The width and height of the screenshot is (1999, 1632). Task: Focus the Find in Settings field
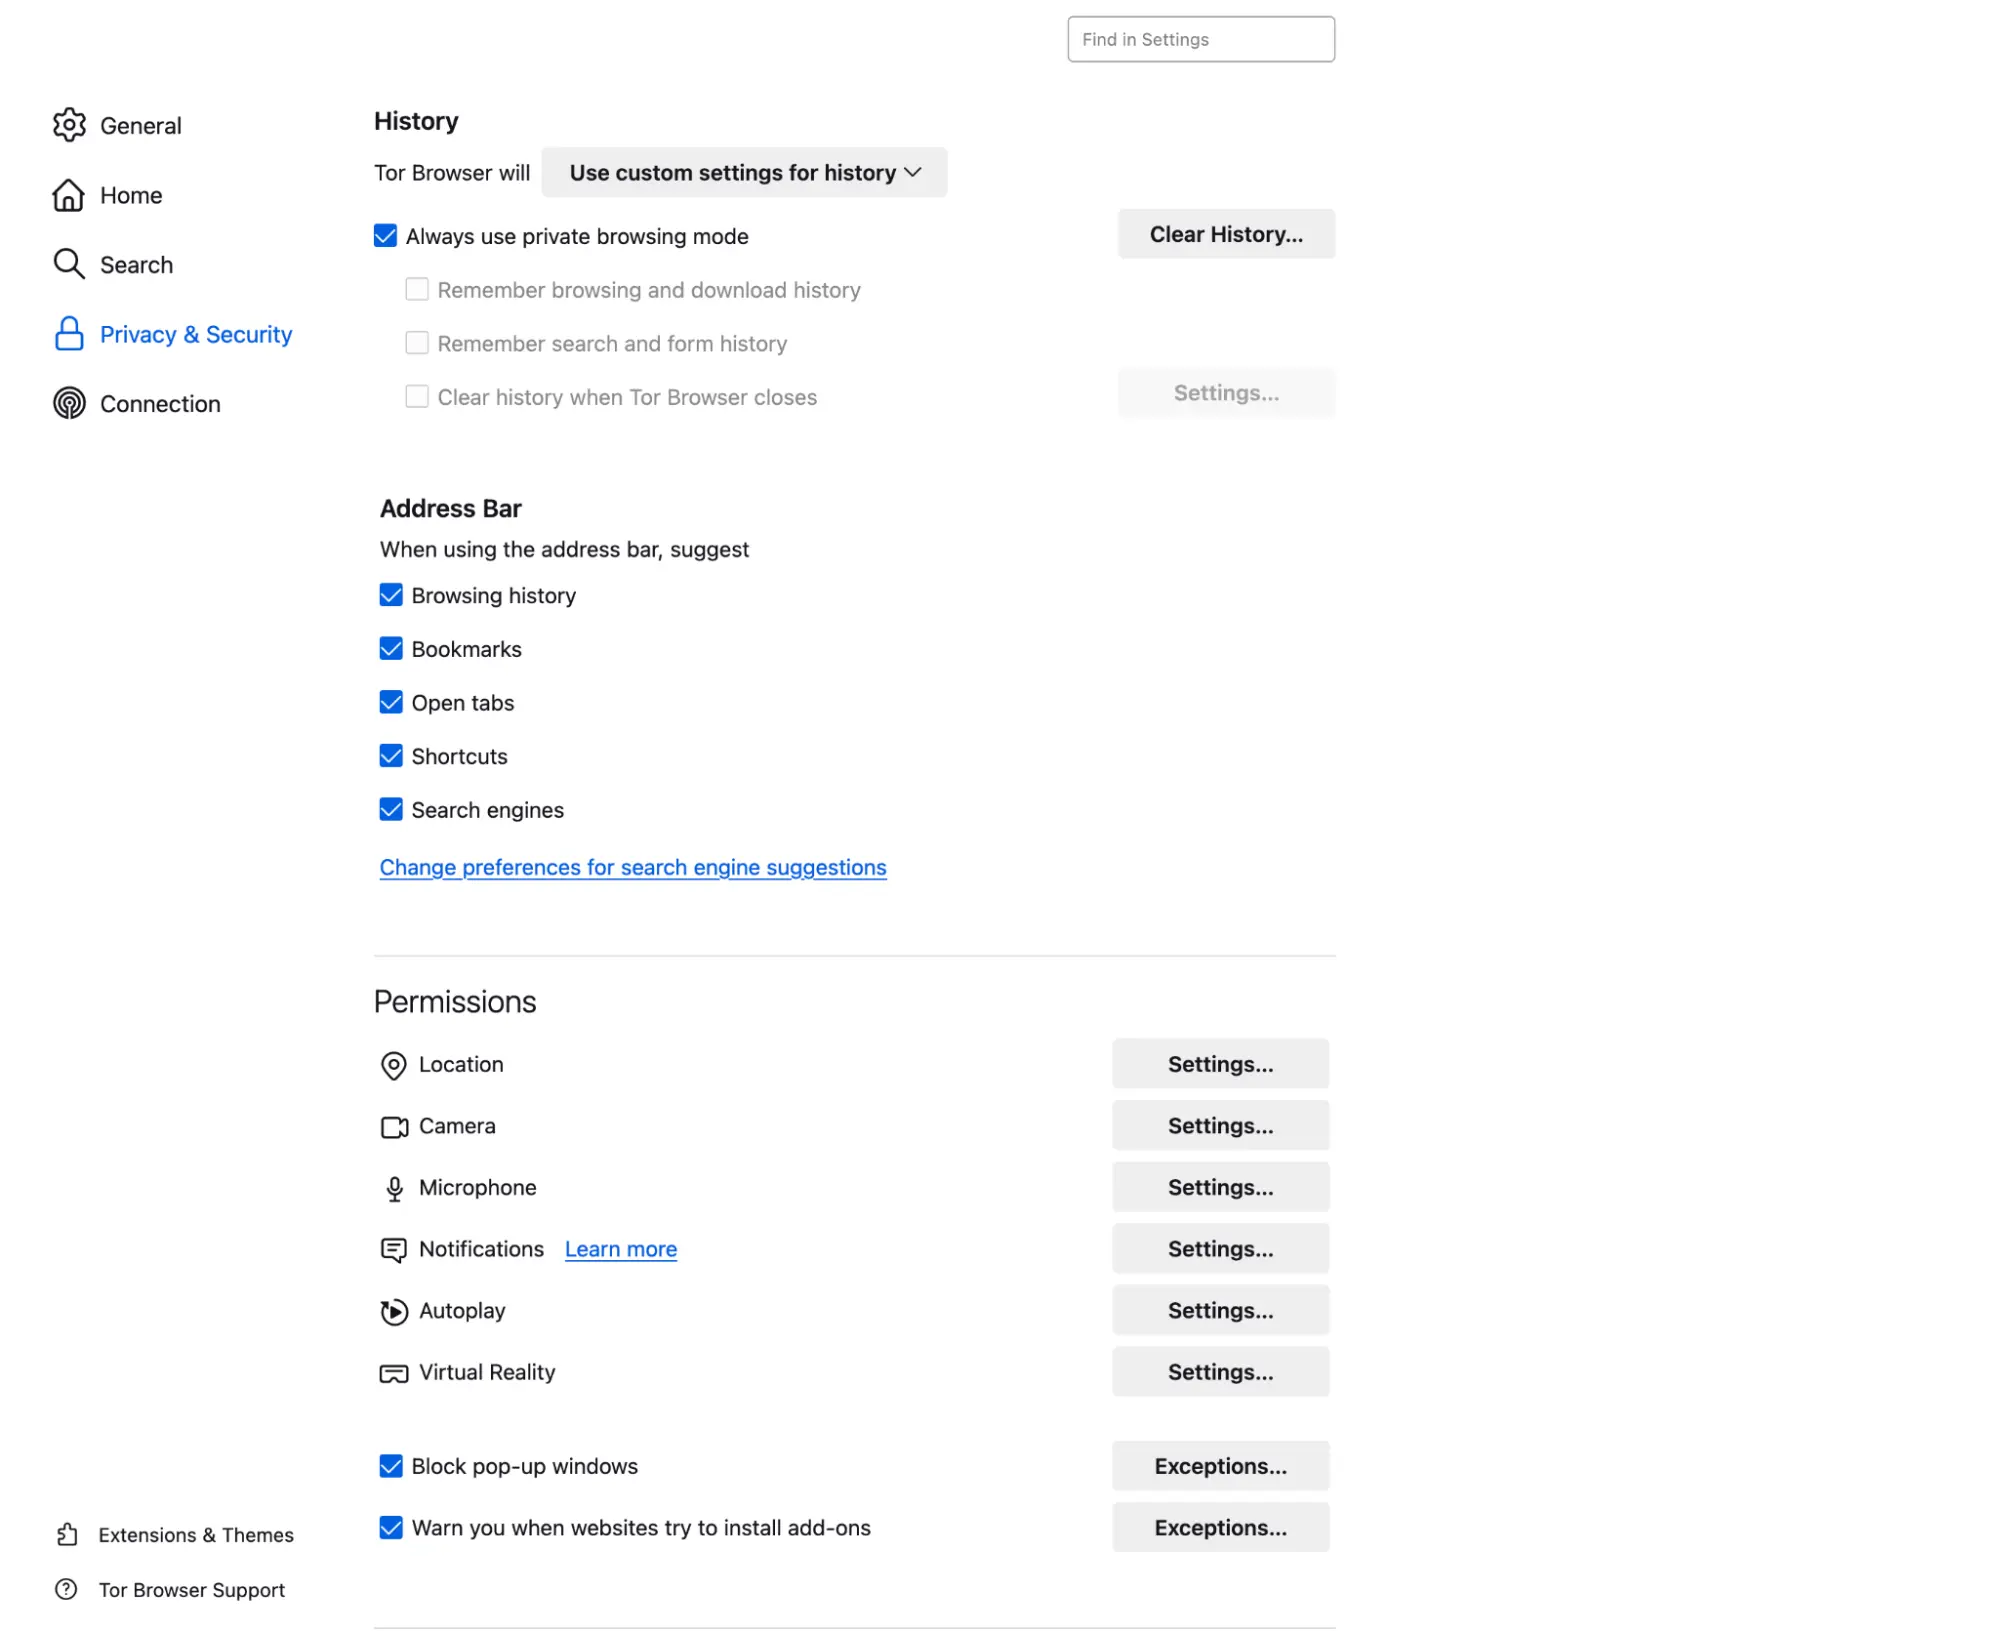coord(1201,39)
